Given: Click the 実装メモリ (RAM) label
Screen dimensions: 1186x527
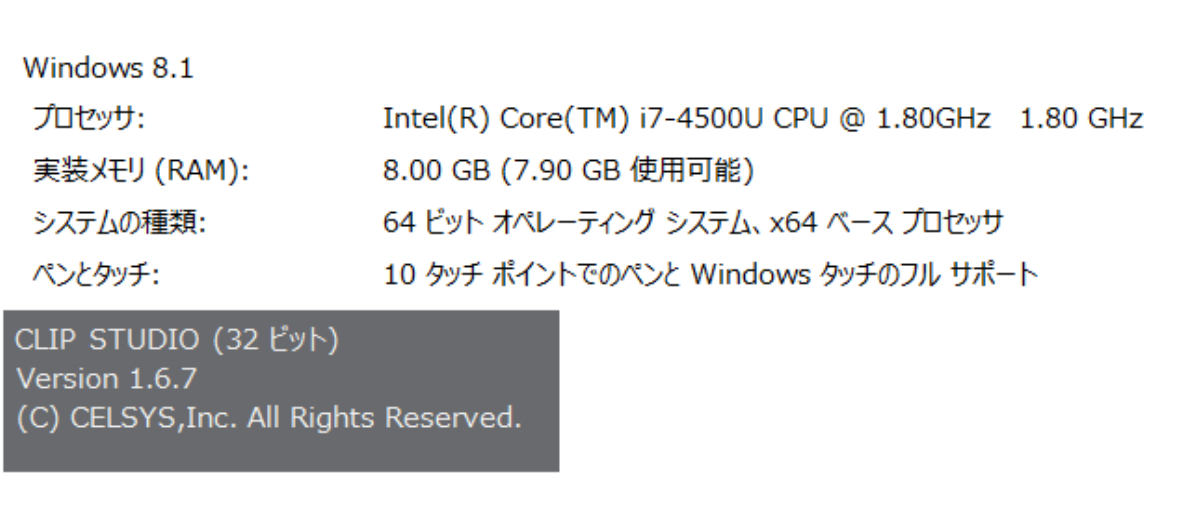Looking at the screenshot, I should coord(141,172).
